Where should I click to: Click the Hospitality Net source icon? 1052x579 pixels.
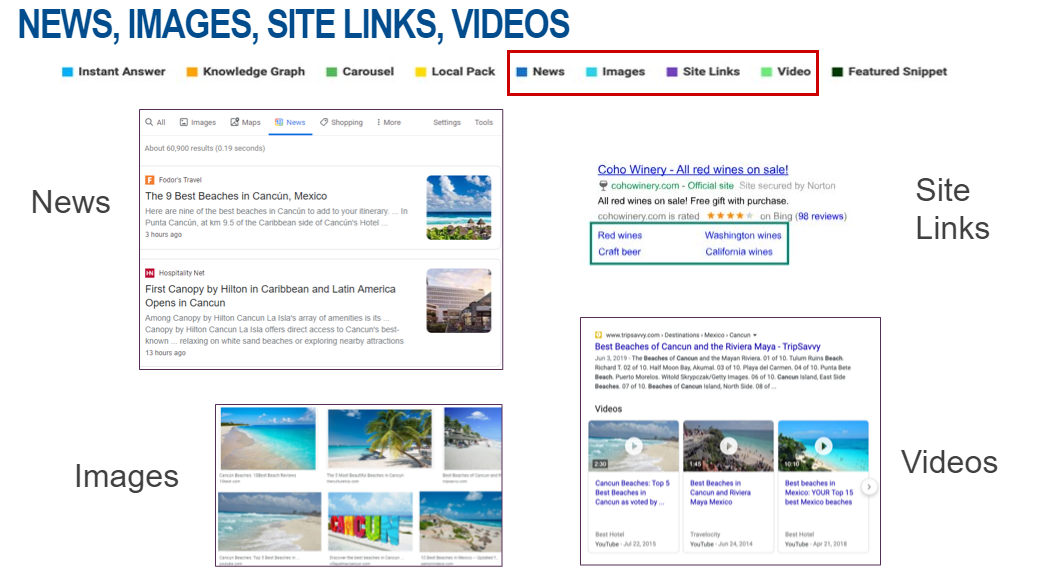pyautogui.click(x=150, y=273)
